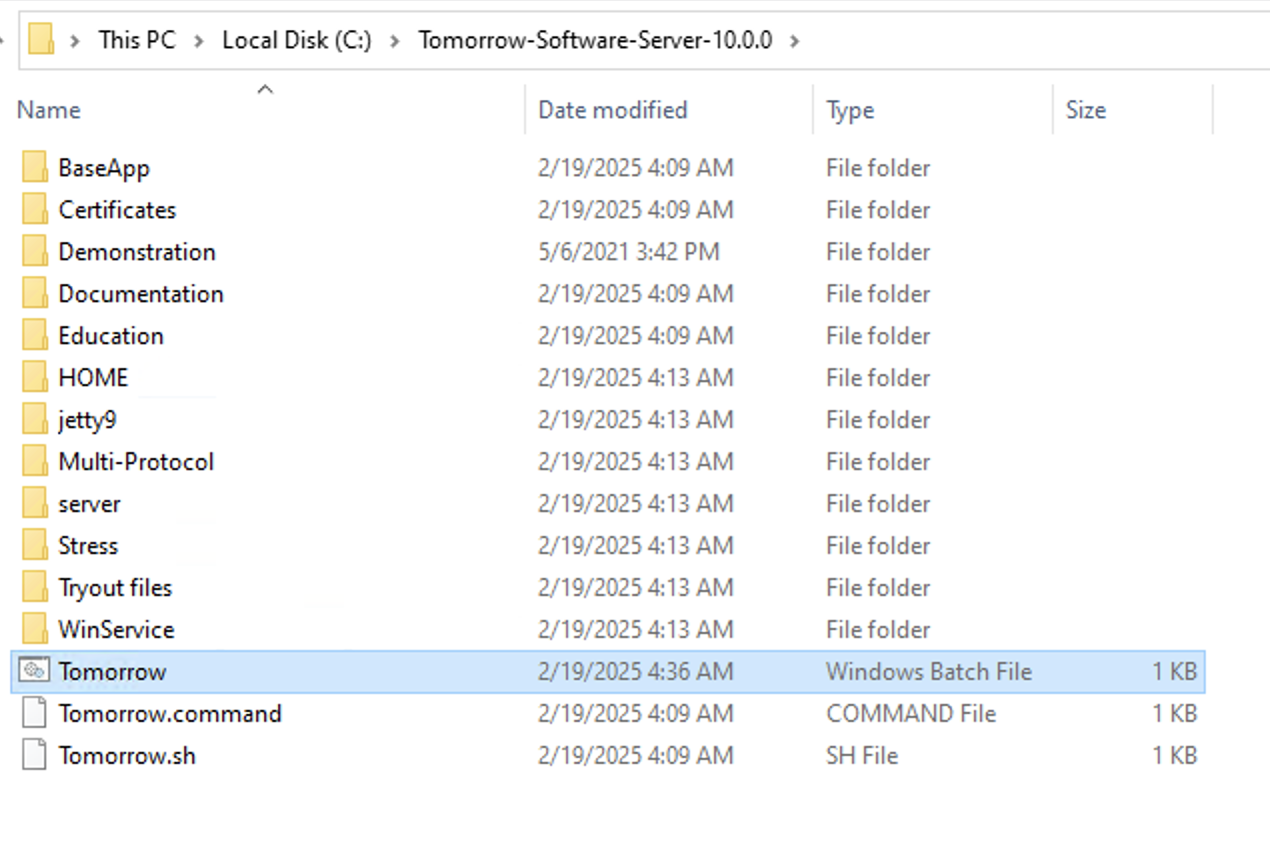Select the Tomorrow.sh file icon

(34, 756)
